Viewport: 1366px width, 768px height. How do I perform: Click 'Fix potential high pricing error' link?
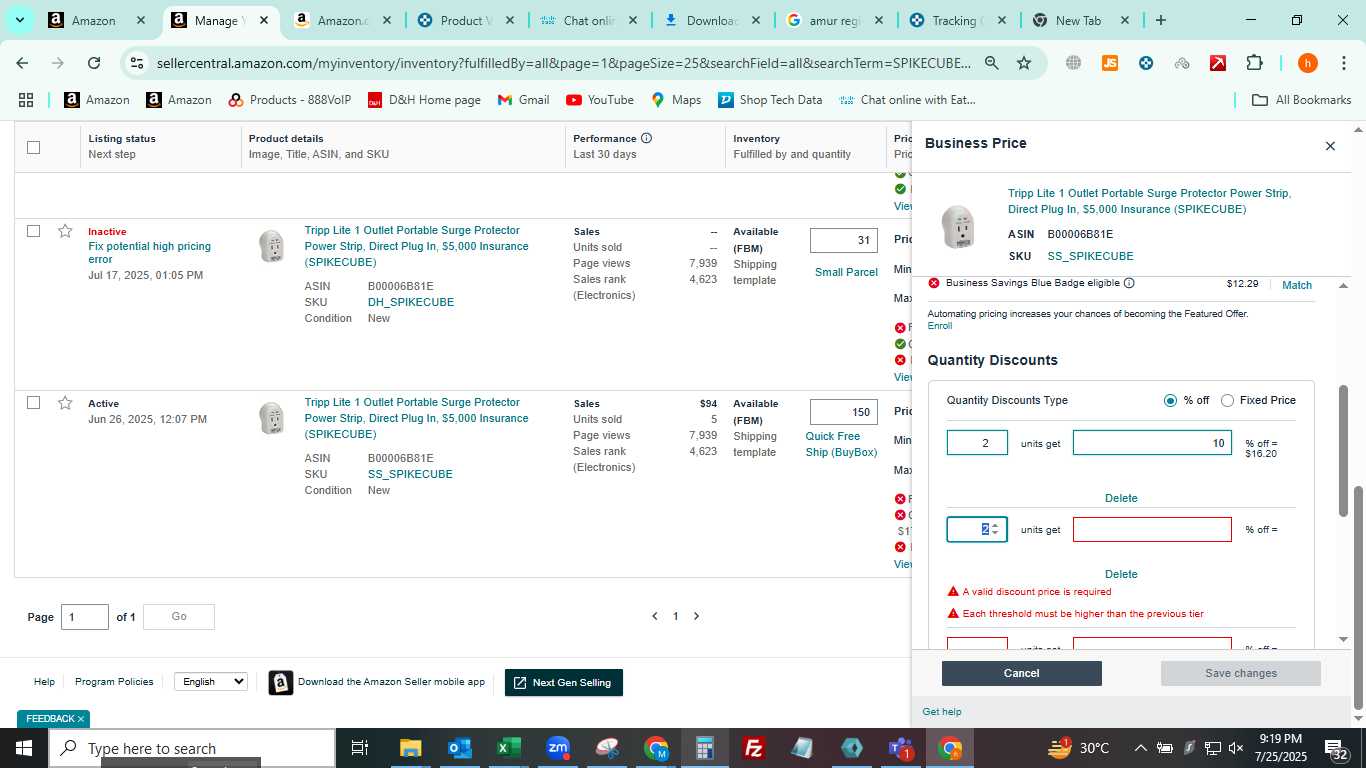click(149, 252)
